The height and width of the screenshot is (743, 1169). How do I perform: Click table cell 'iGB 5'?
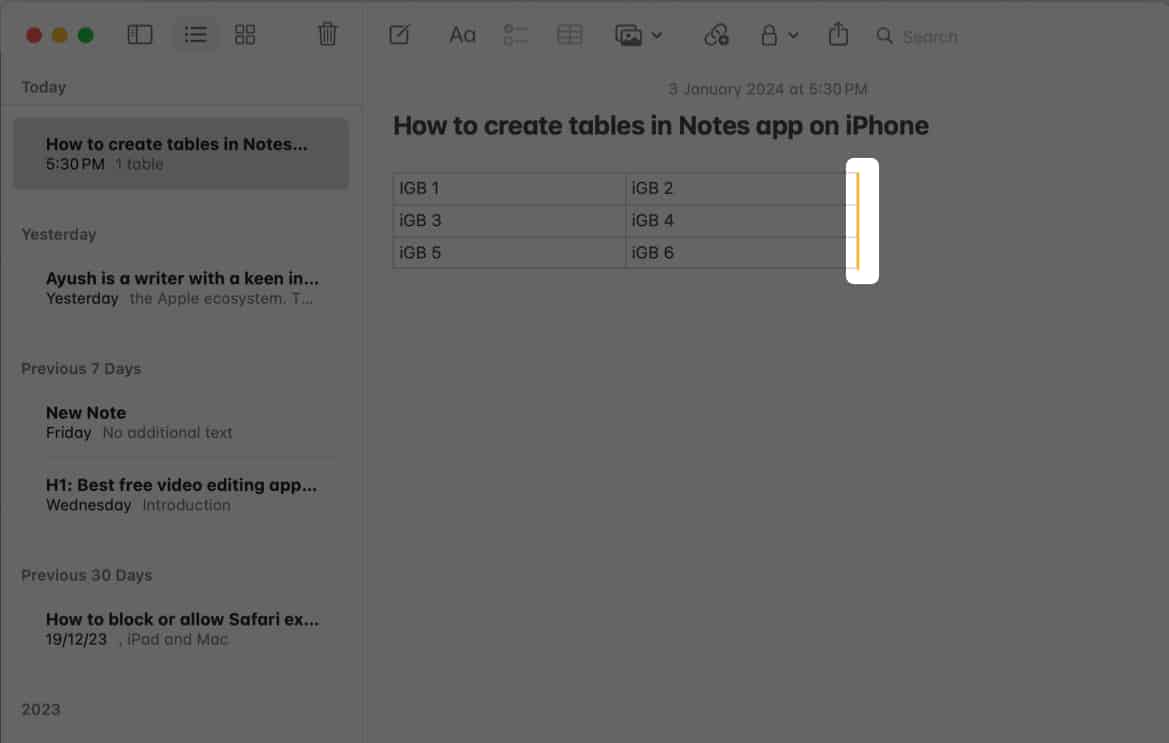[509, 253]
